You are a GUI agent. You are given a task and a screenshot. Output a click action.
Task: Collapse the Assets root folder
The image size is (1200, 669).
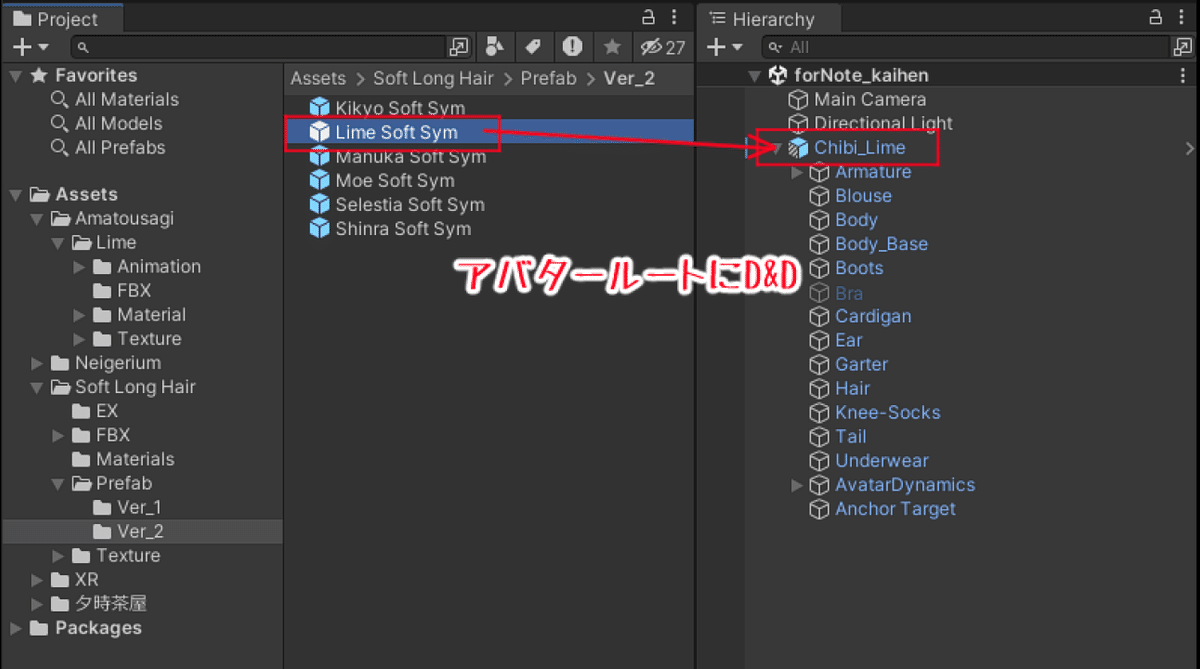[x=15, y=195]
